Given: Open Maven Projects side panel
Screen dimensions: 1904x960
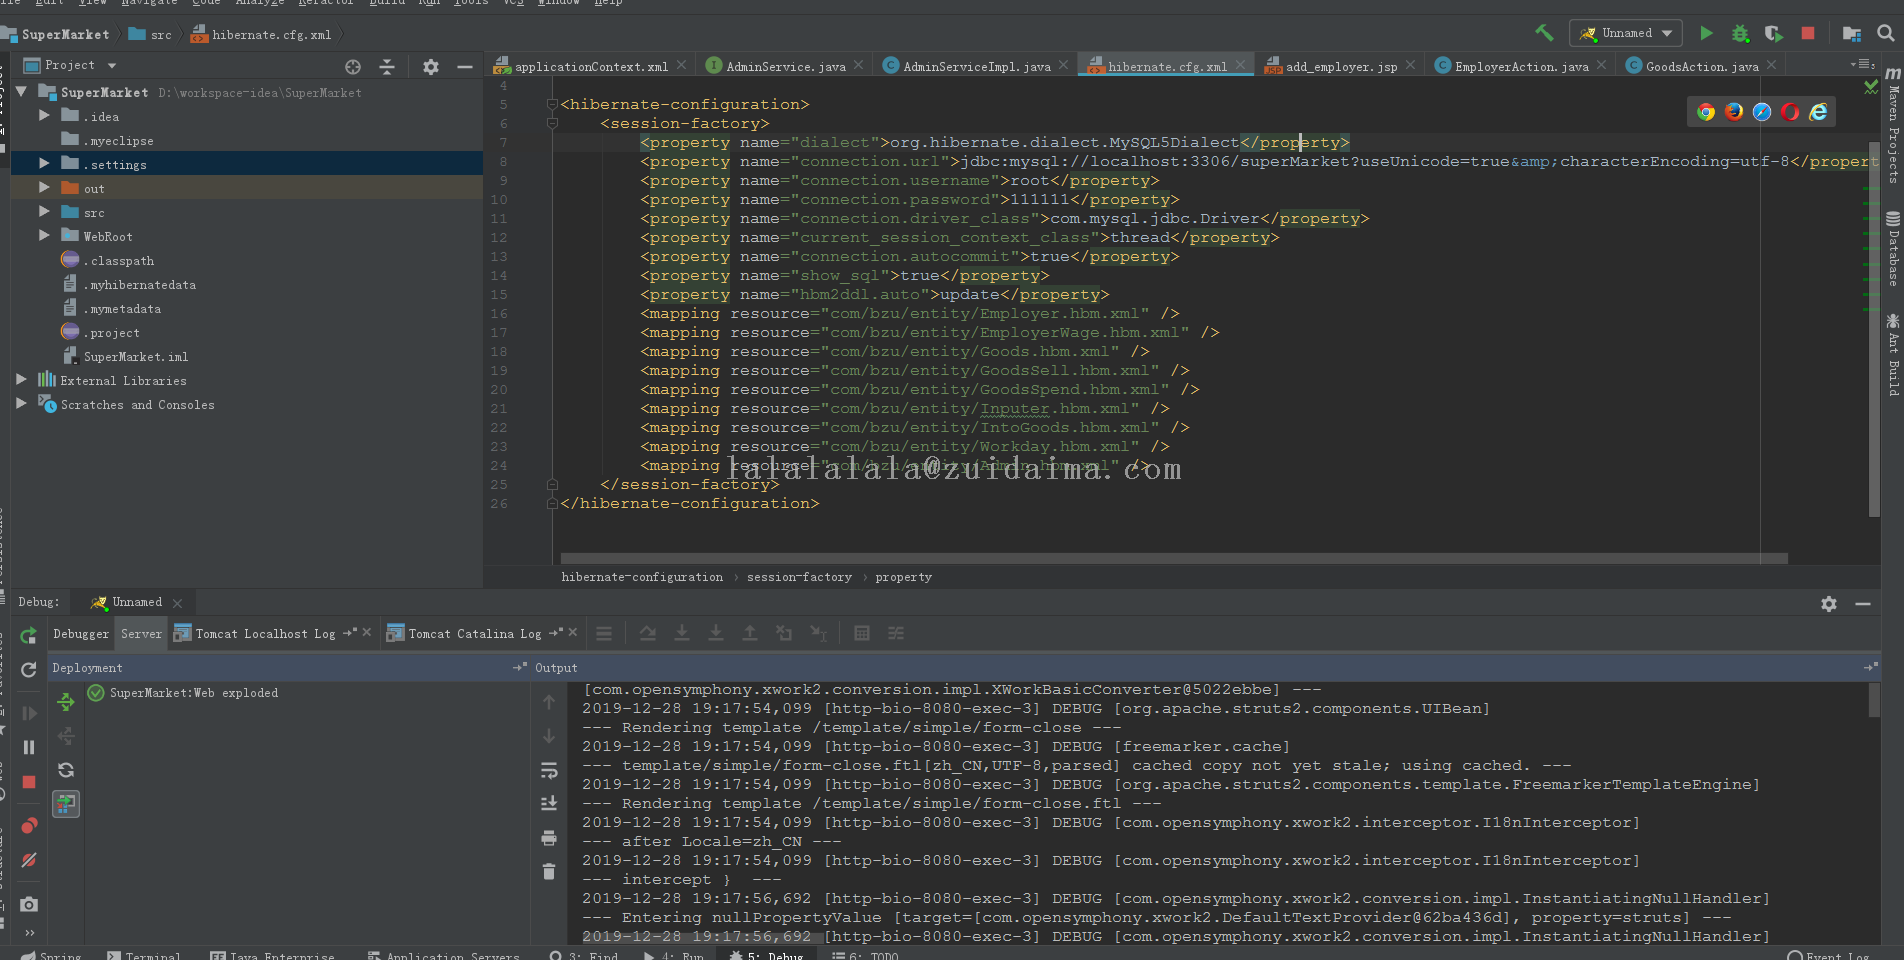Looking at the screenshot, I should [x=1893, y=126].
